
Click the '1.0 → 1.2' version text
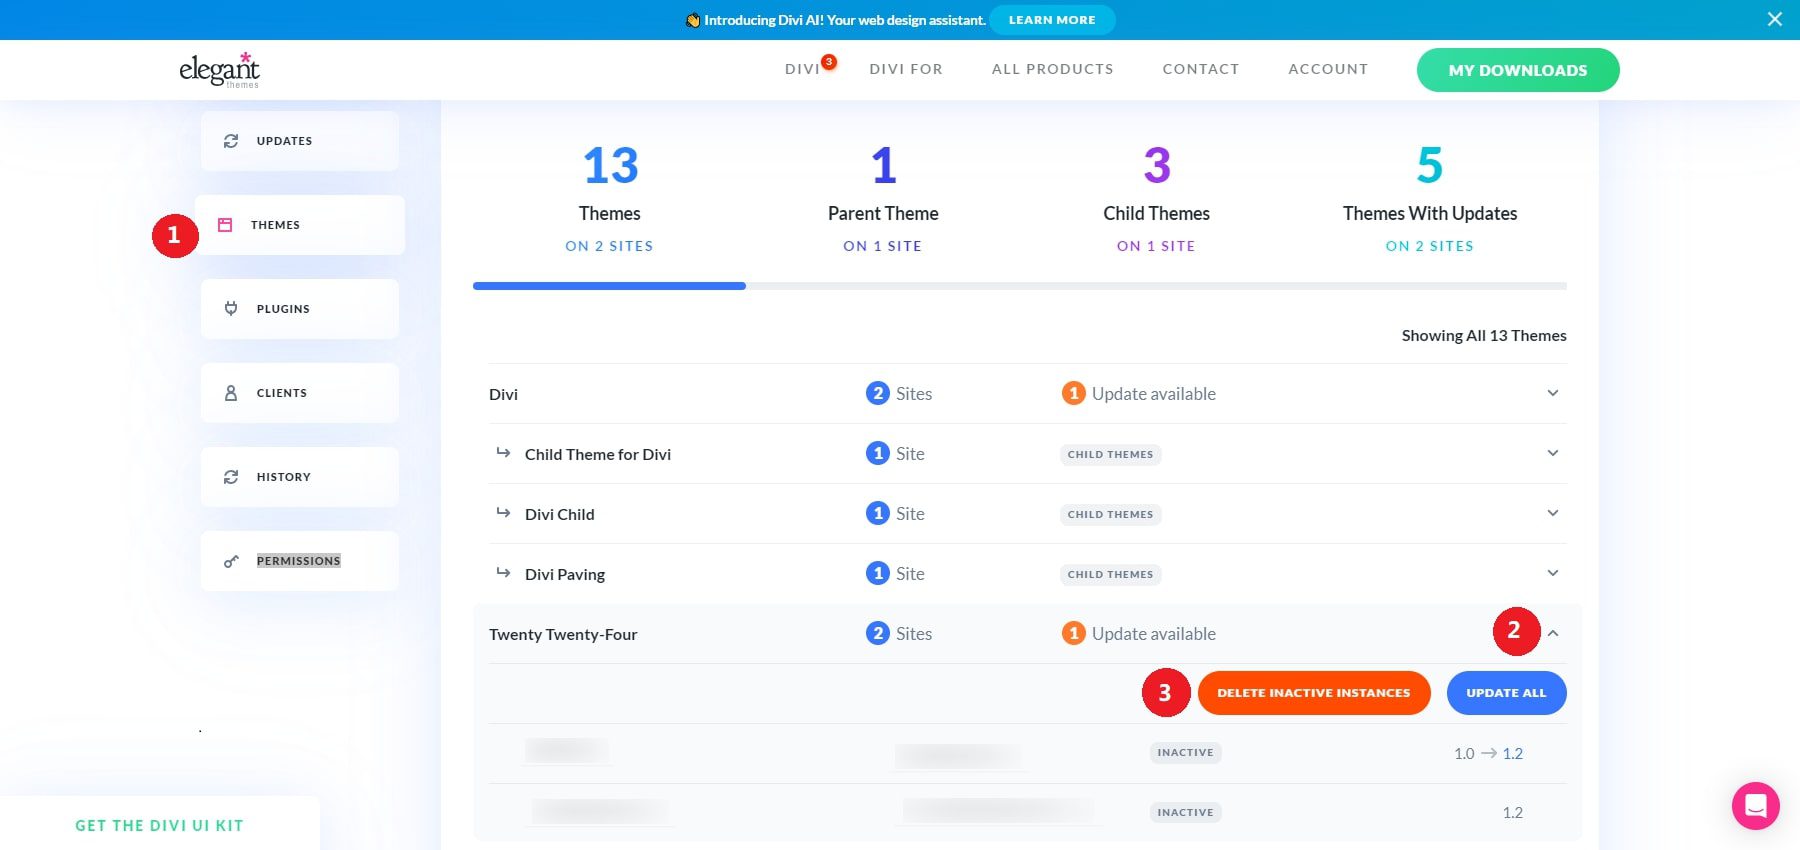point(1488,753)
